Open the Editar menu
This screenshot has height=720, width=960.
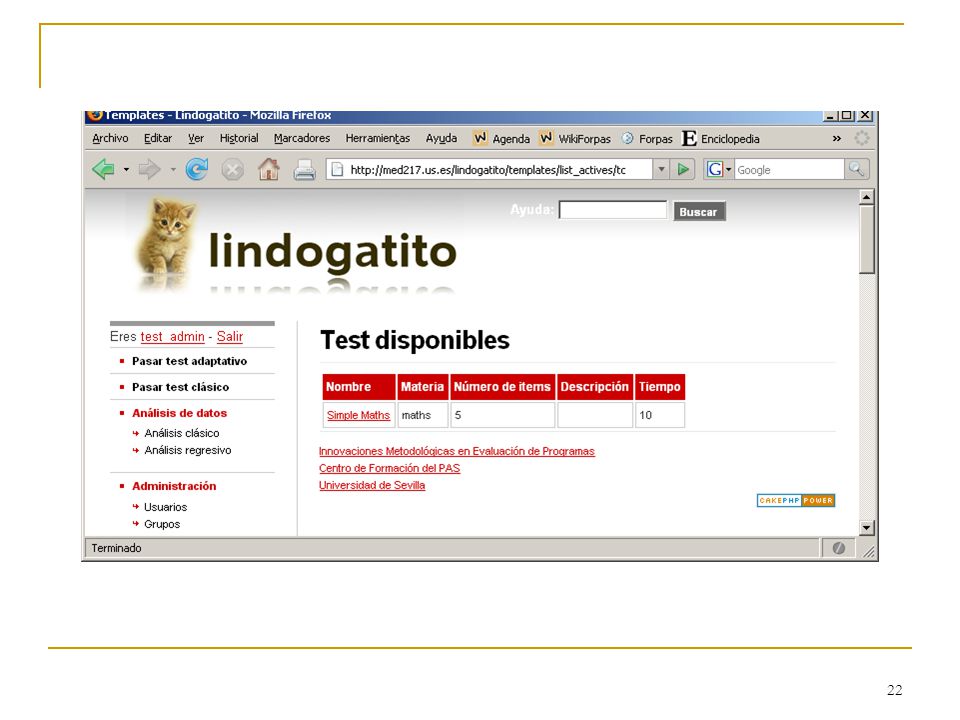158,138
